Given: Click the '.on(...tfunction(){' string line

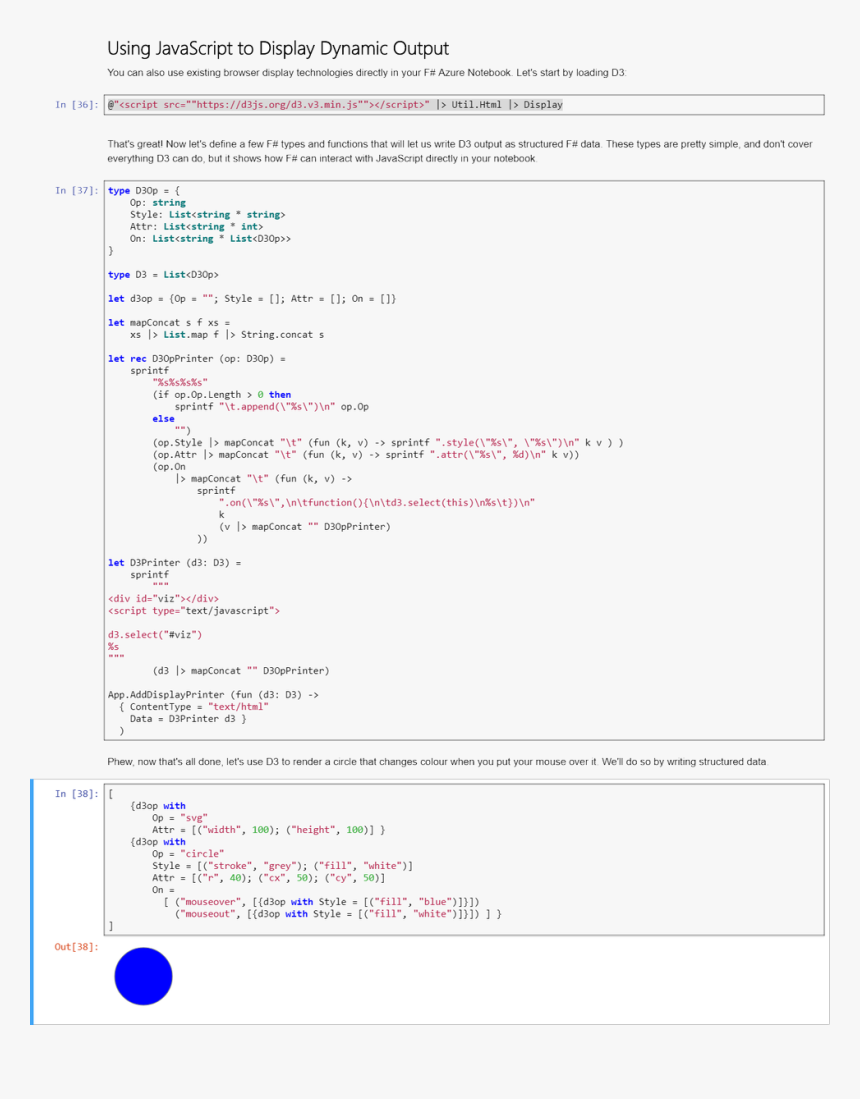Looking at the screenshot, I should tap(377, 503).
